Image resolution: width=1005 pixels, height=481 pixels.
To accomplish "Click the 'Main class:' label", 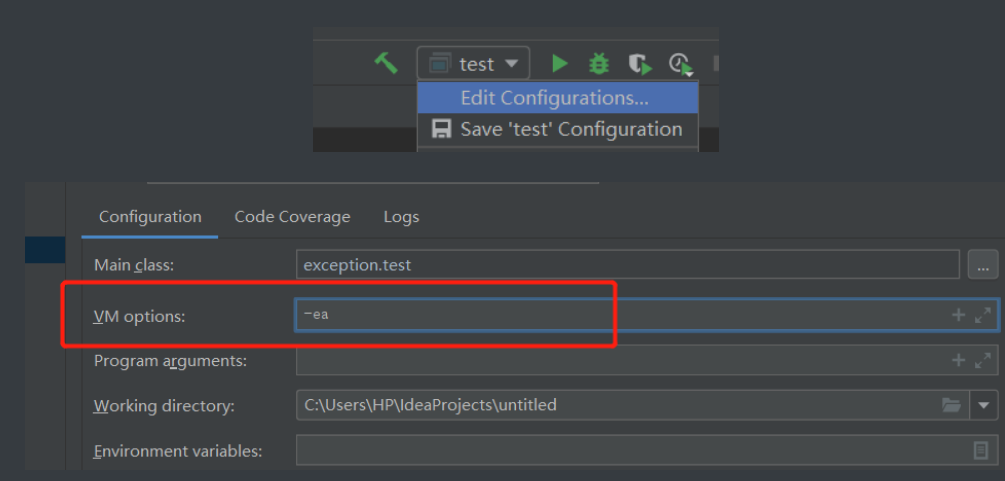I will [x=134, y=265].
